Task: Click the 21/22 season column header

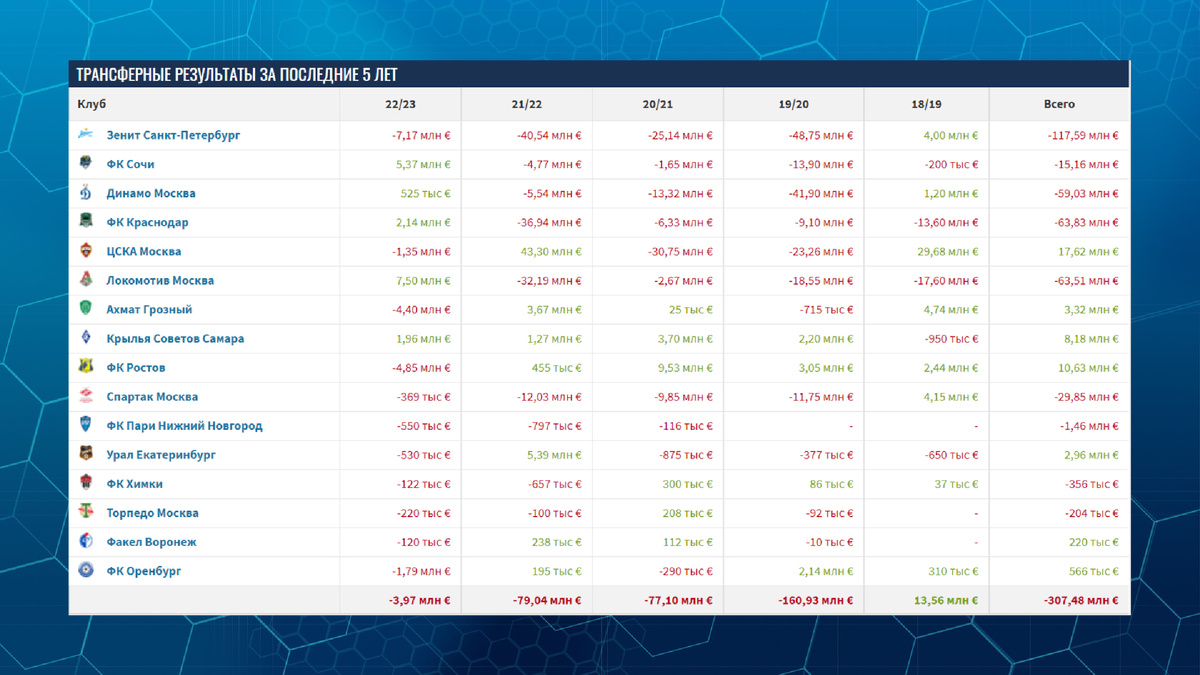Action: [526, 104]
